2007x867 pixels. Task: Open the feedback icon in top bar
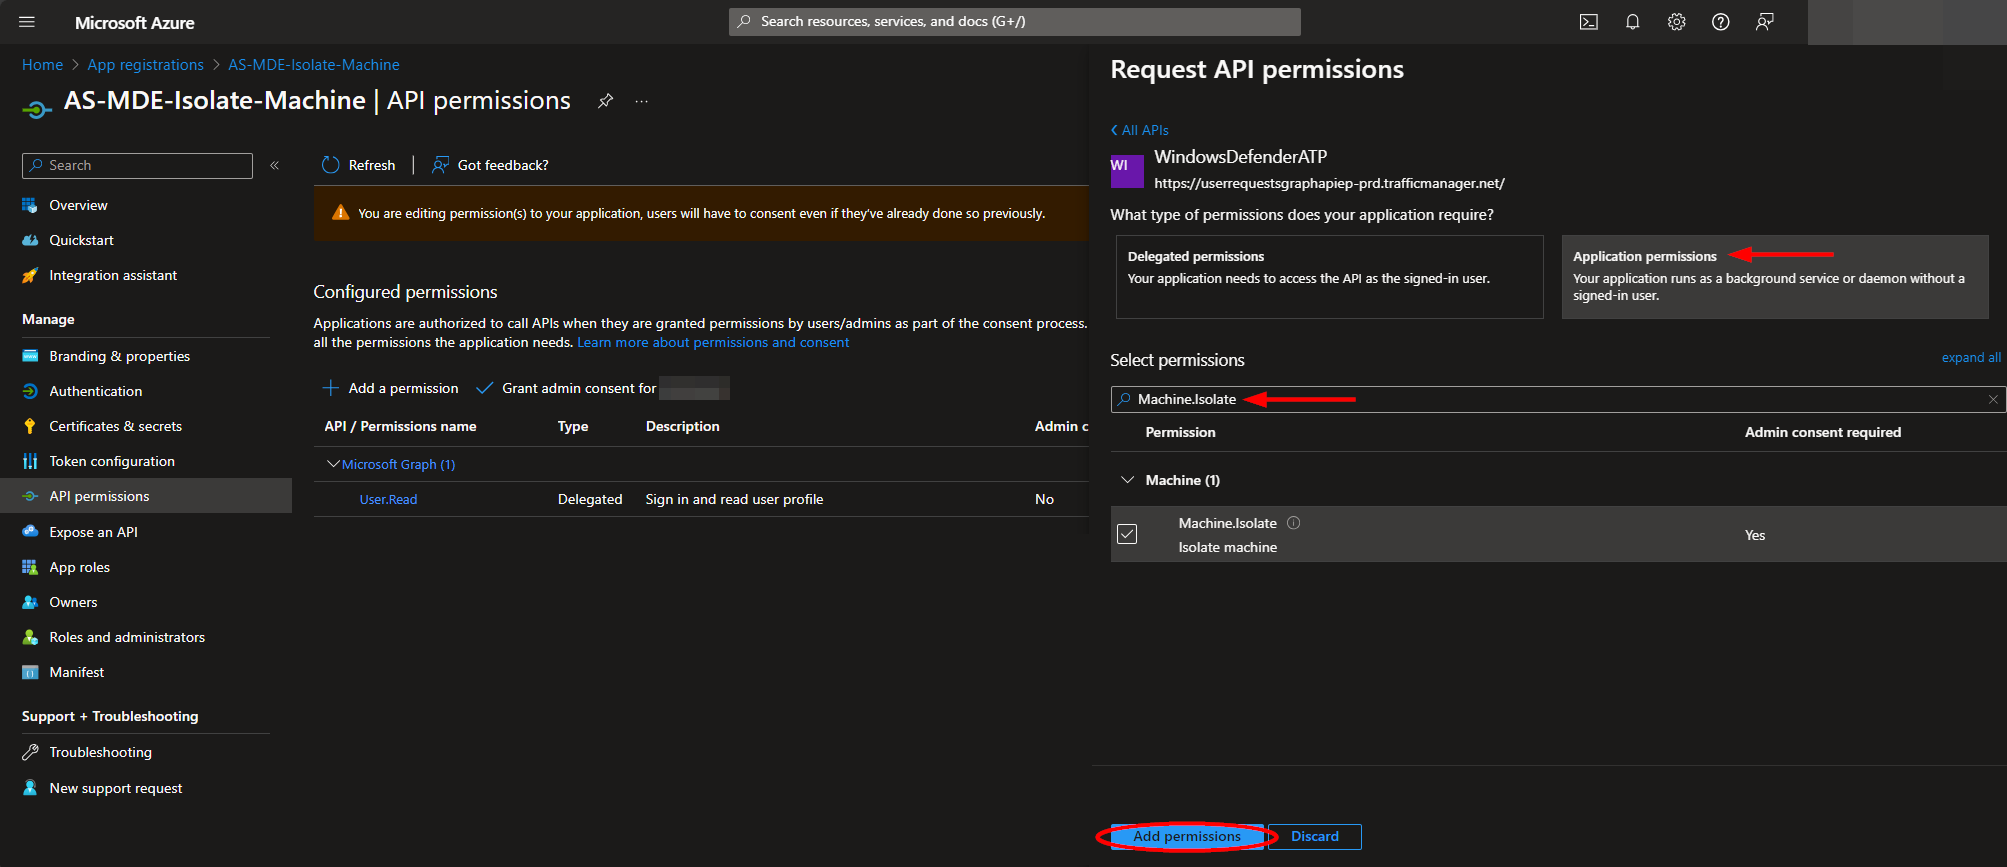point(1764,22)
